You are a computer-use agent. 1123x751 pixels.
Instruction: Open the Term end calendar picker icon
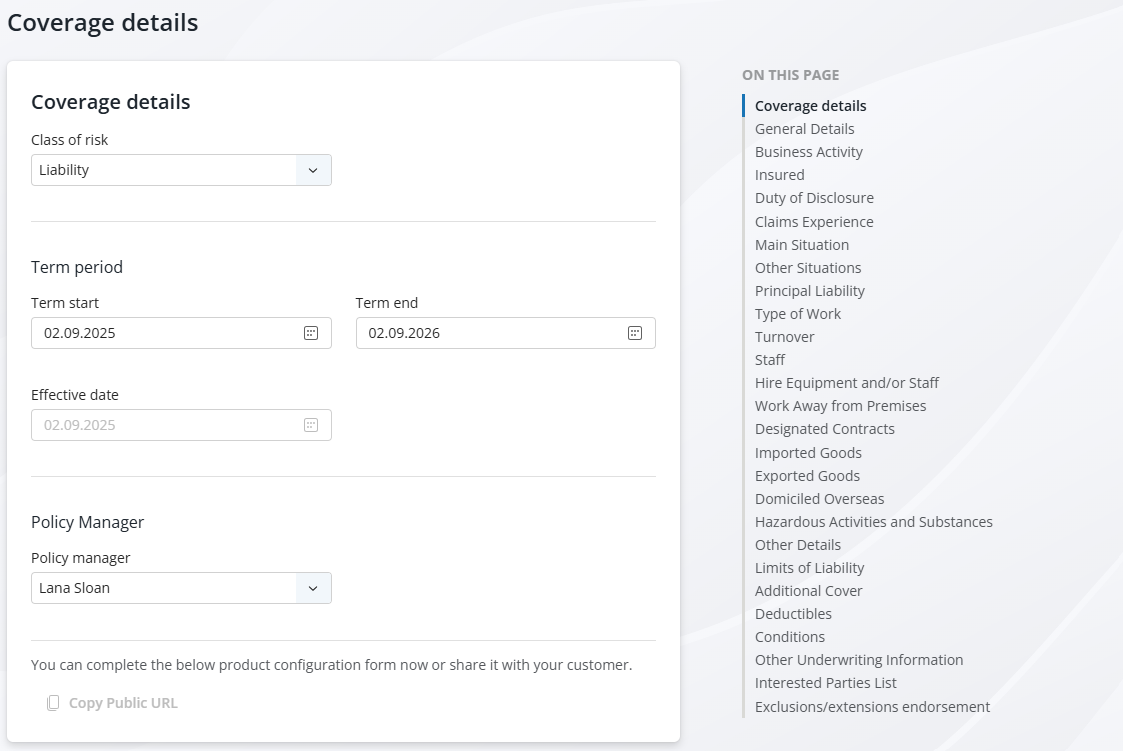635,333
